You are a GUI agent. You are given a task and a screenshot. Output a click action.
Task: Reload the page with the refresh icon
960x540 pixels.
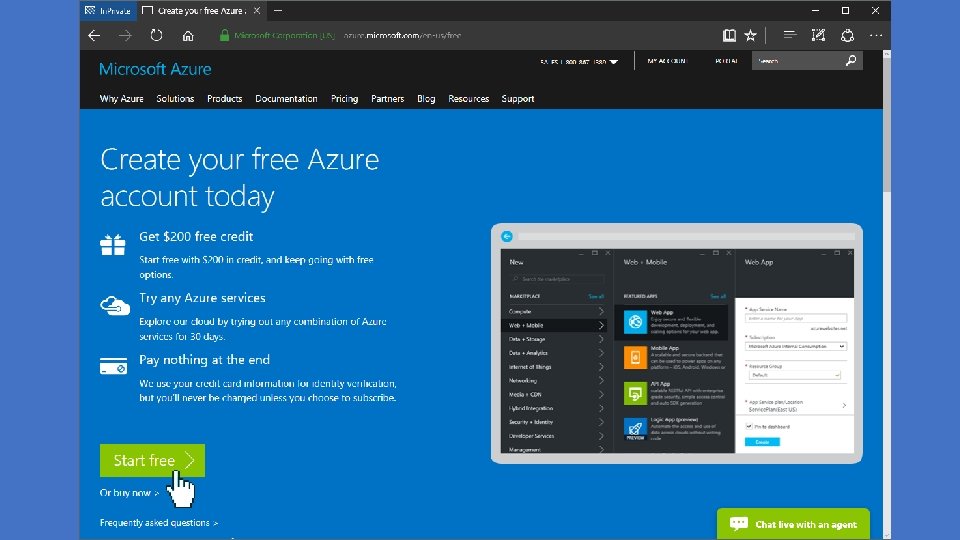pyautogui.click(x=157, y=36)
